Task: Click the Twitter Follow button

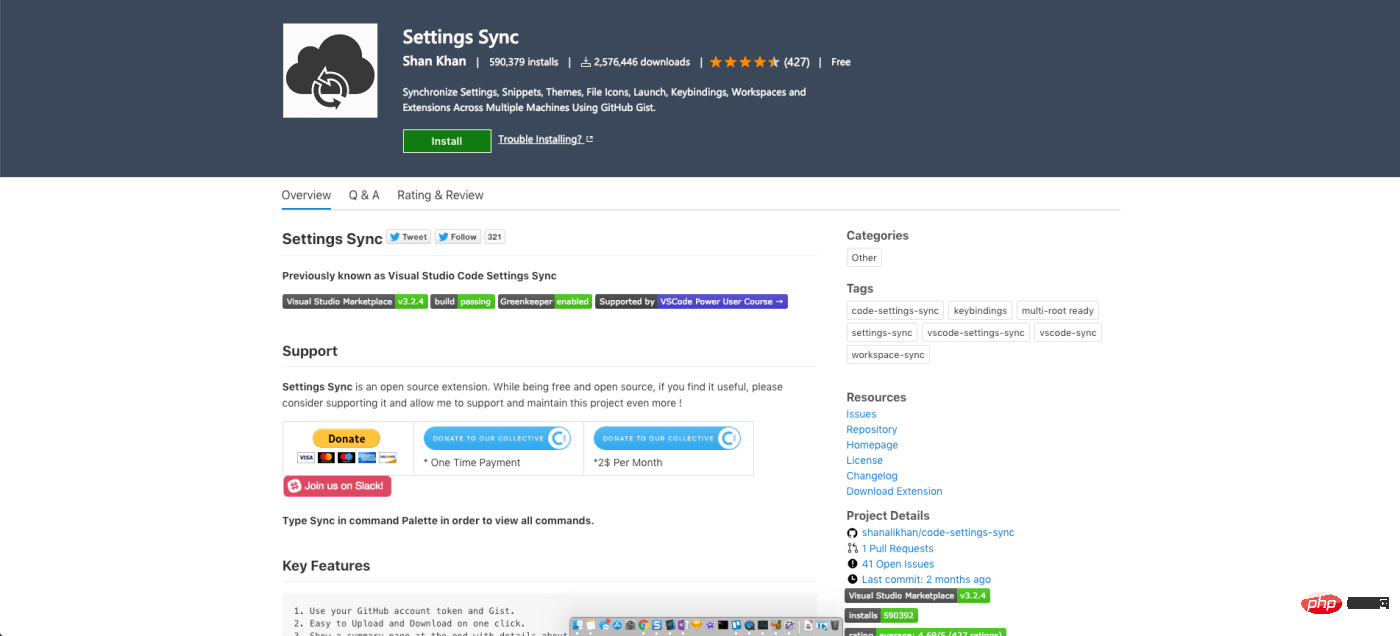Action: pyautogui.click(x=458, y=237)
